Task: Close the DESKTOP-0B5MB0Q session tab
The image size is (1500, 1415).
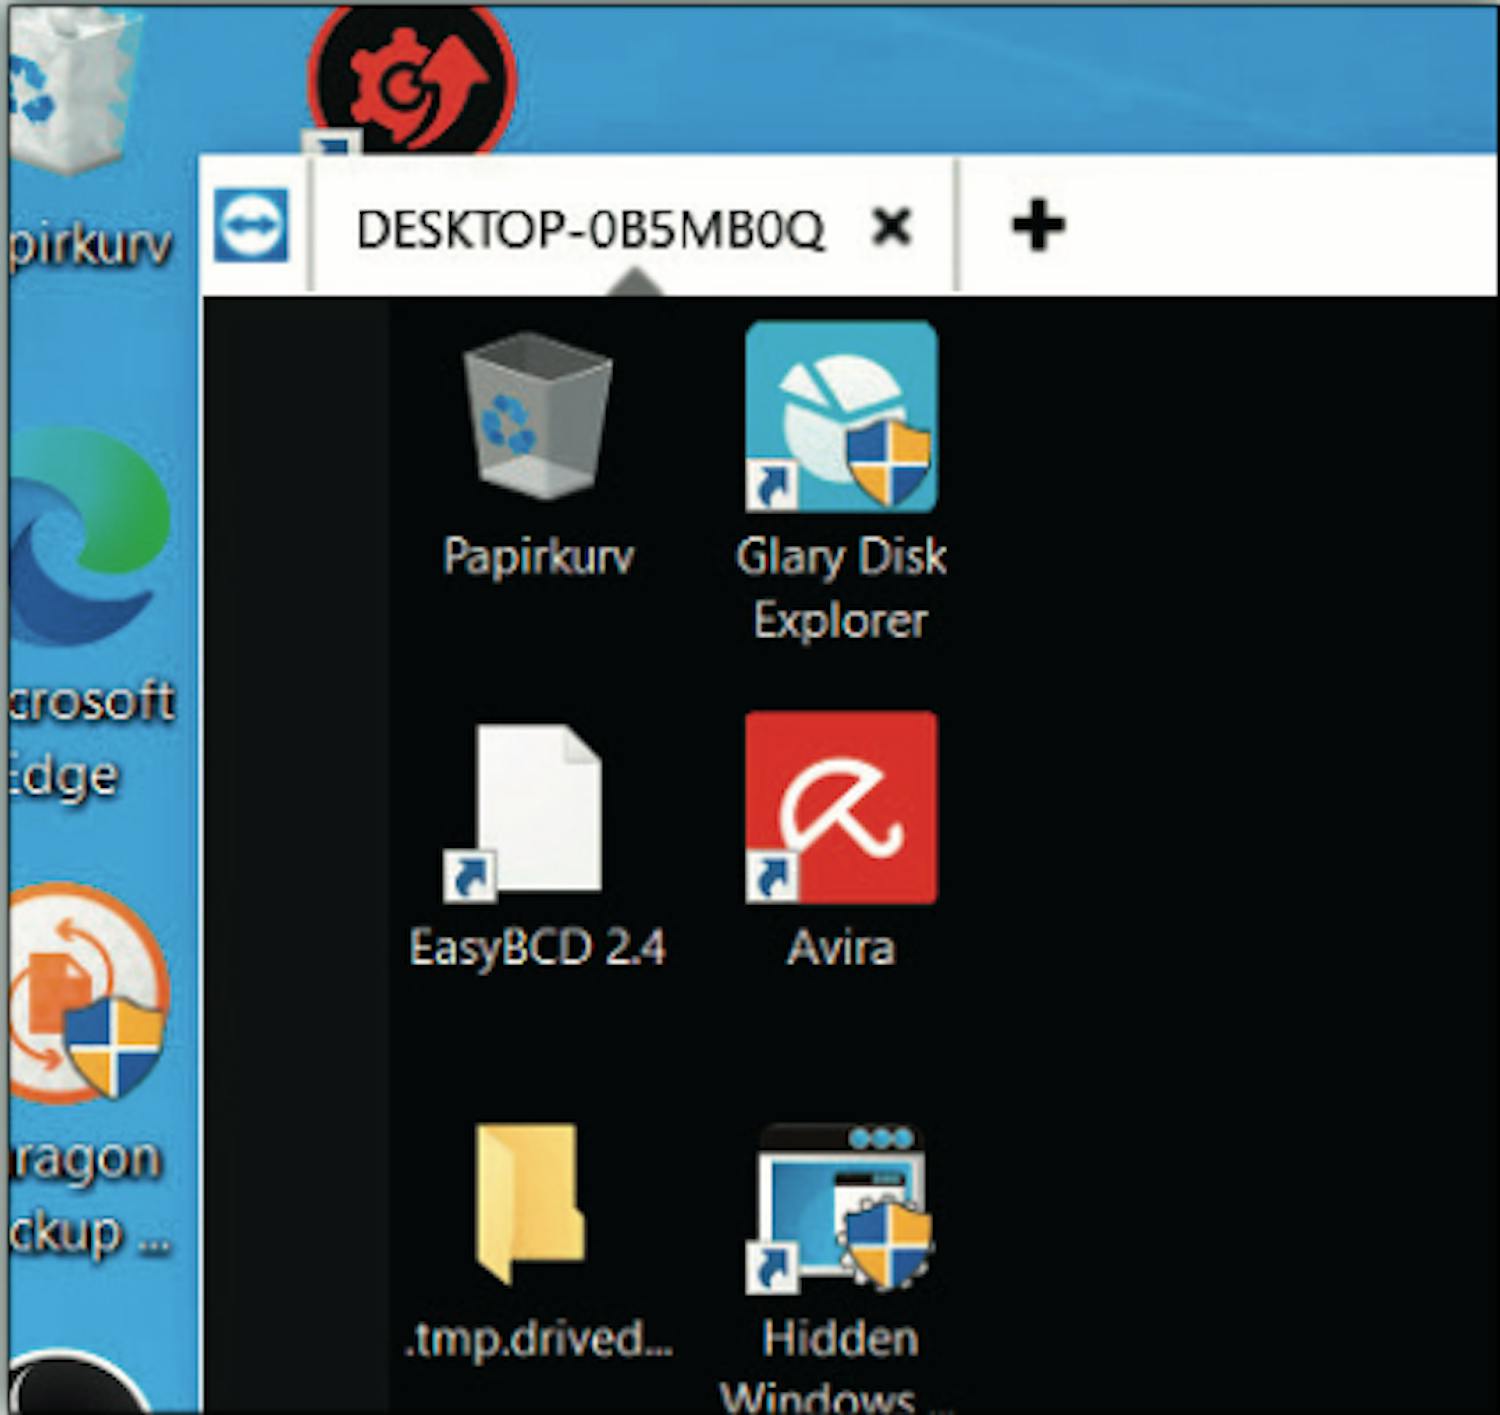Action: [891, 226]
